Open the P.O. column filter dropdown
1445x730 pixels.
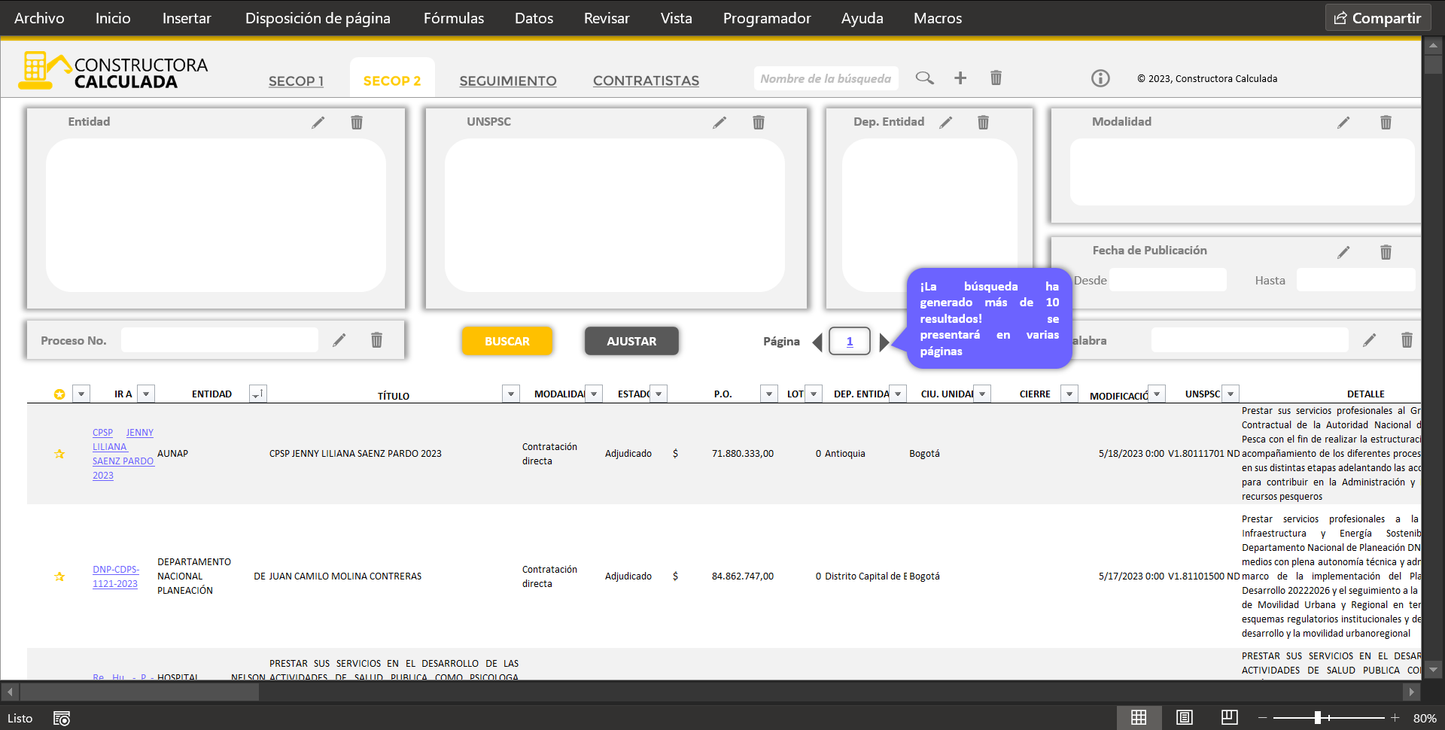tap(768, 394)
